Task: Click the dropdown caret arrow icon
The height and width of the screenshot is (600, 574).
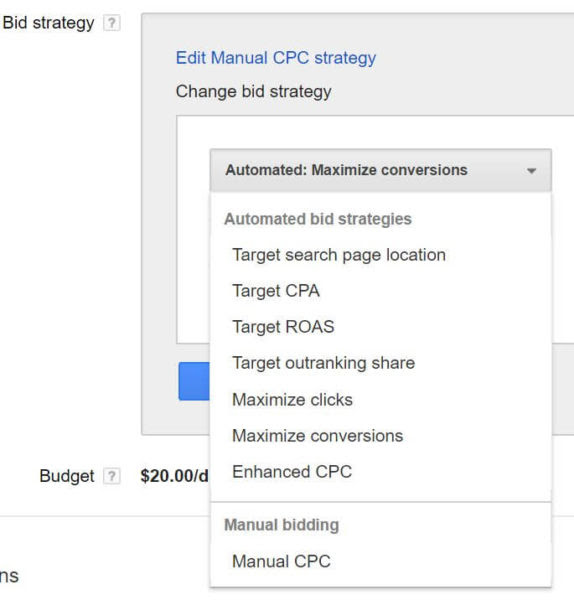Action: coord(531,171)
